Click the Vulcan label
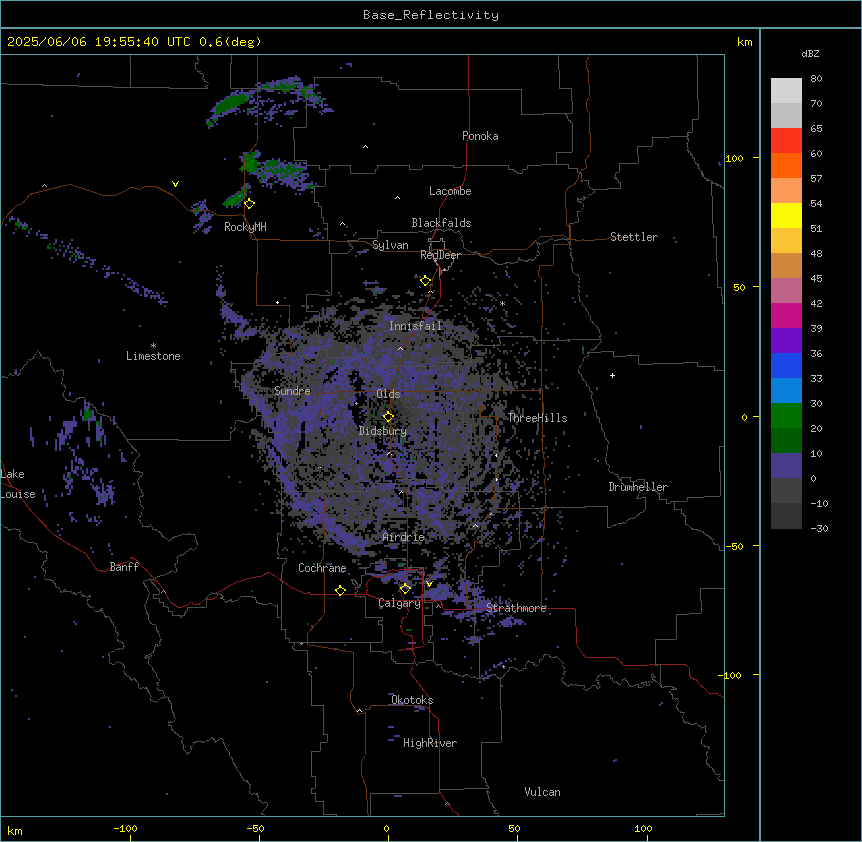 (542, 792)
